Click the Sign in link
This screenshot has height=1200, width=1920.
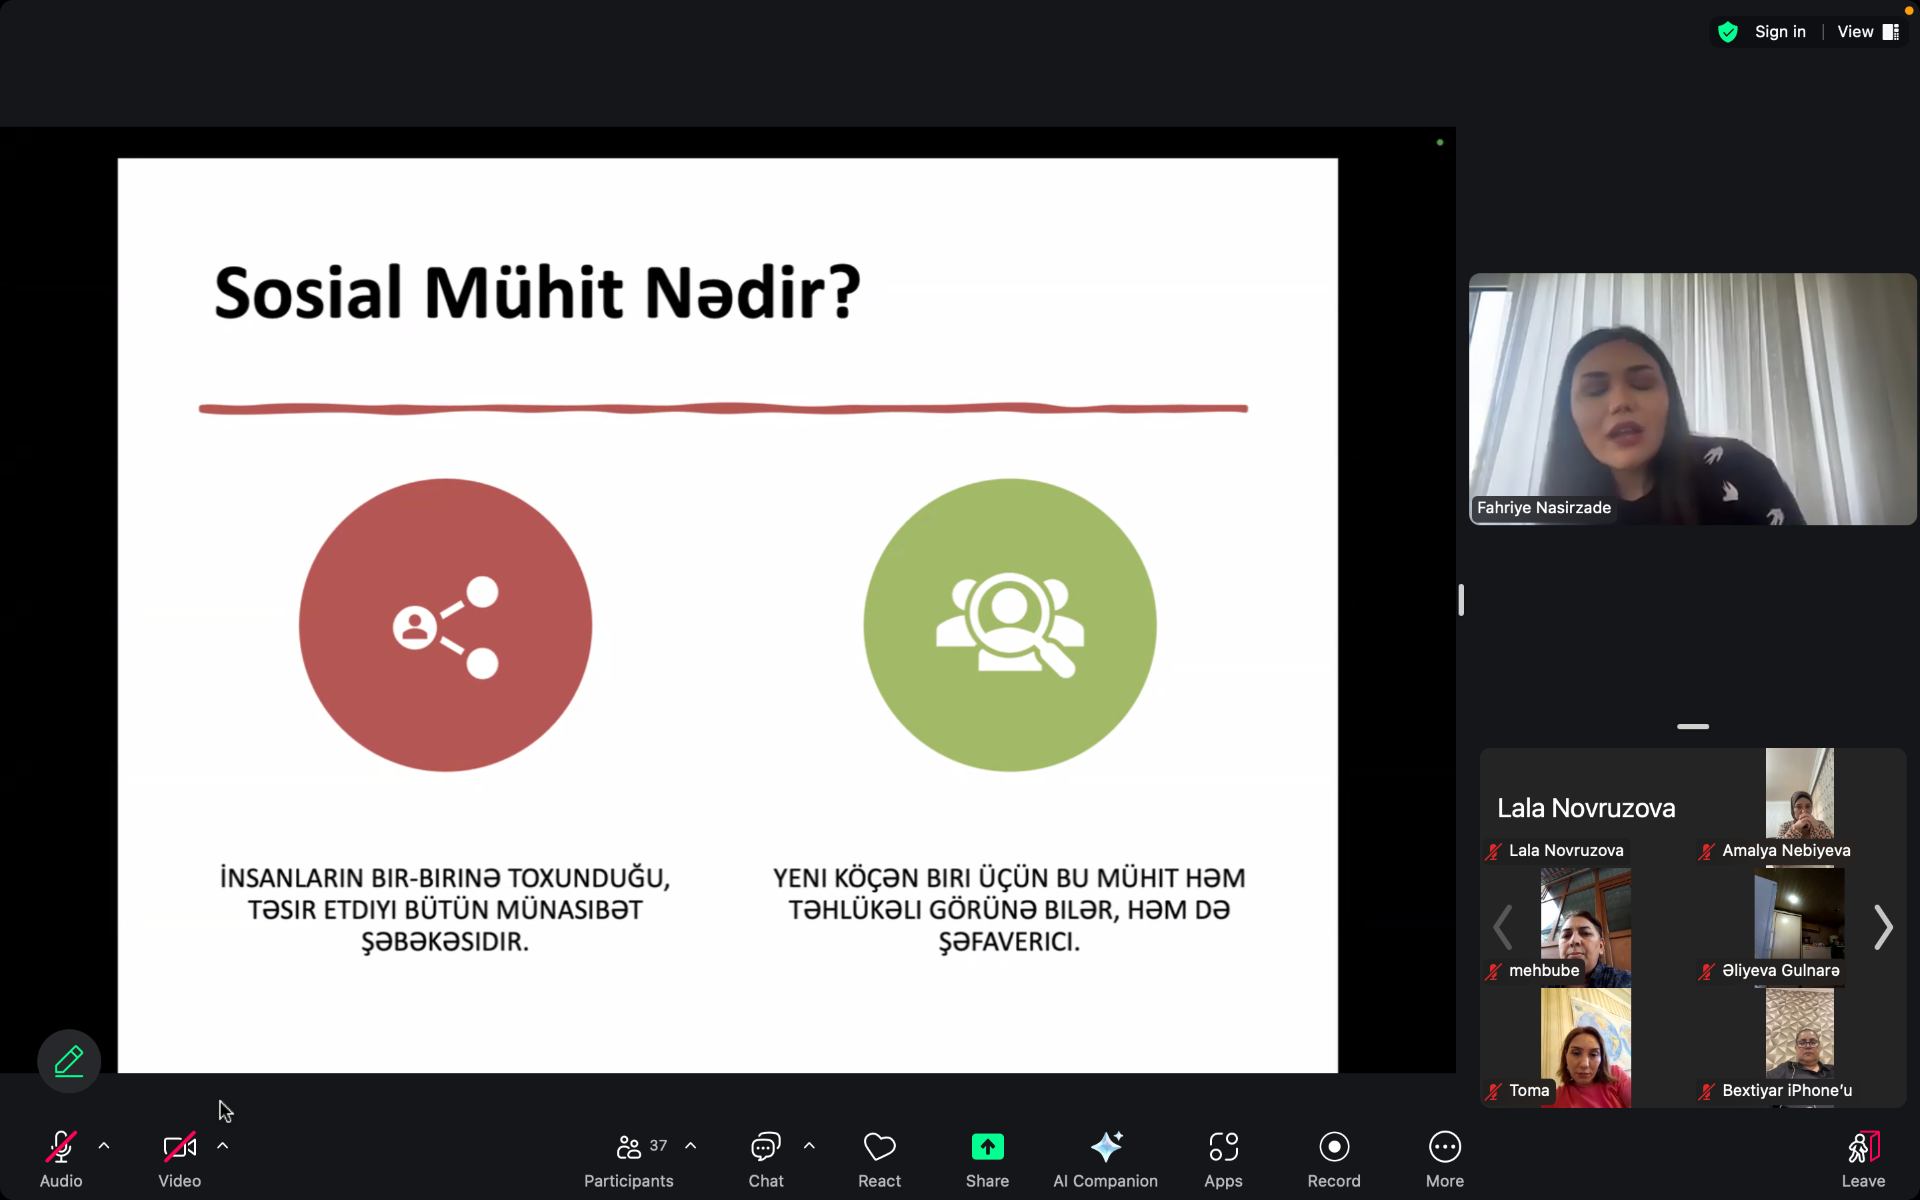point(1780,32)
